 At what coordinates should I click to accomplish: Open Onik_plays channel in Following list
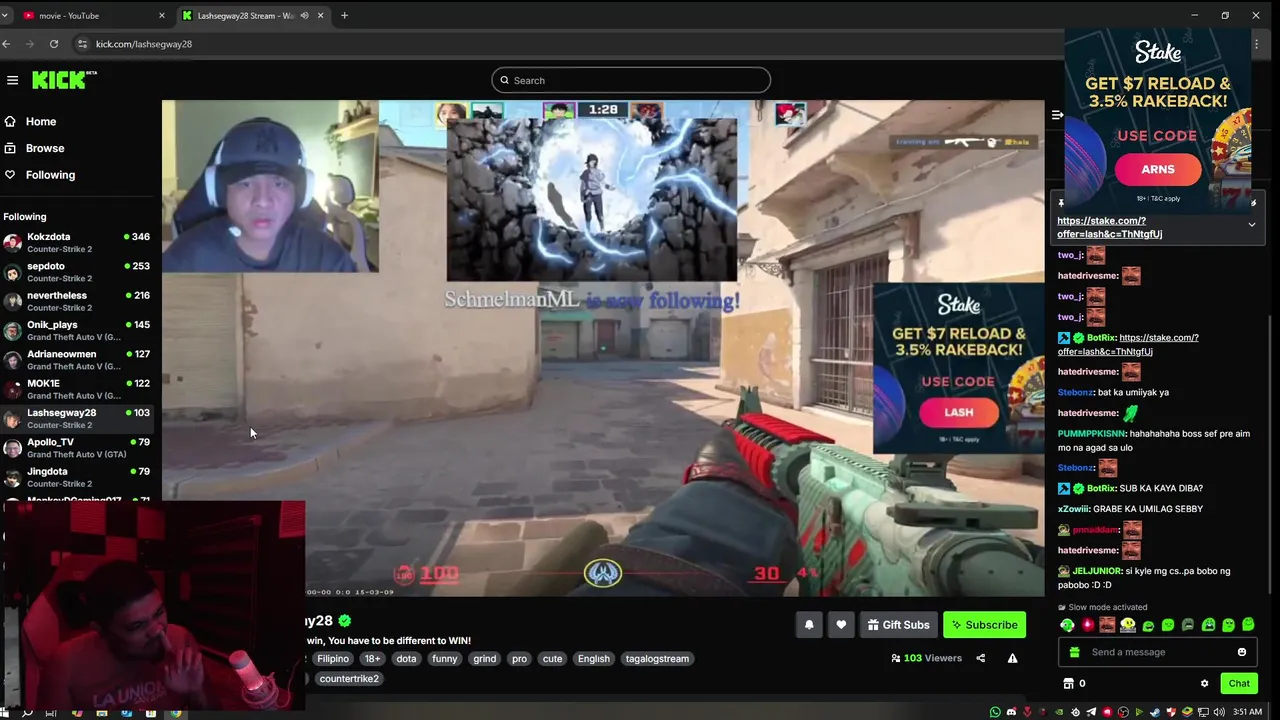pos(76,331)
